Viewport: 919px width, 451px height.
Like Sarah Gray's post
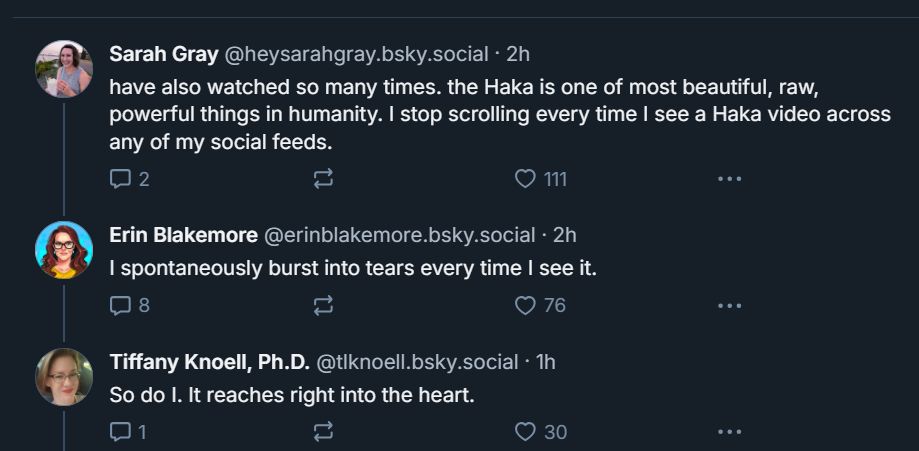click(x=526, y=179)
